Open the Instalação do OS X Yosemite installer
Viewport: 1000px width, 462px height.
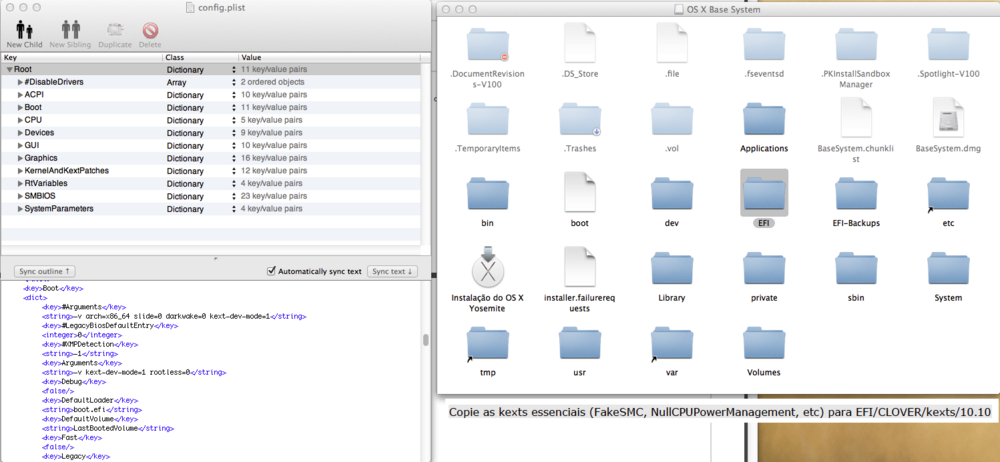[x=488, y=267]
